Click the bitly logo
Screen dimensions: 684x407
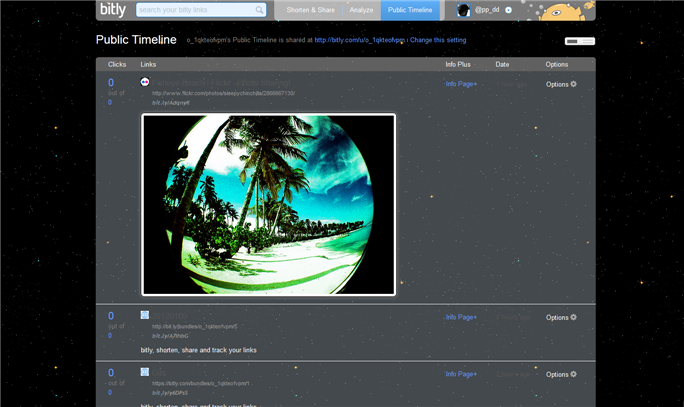(113, 10)
